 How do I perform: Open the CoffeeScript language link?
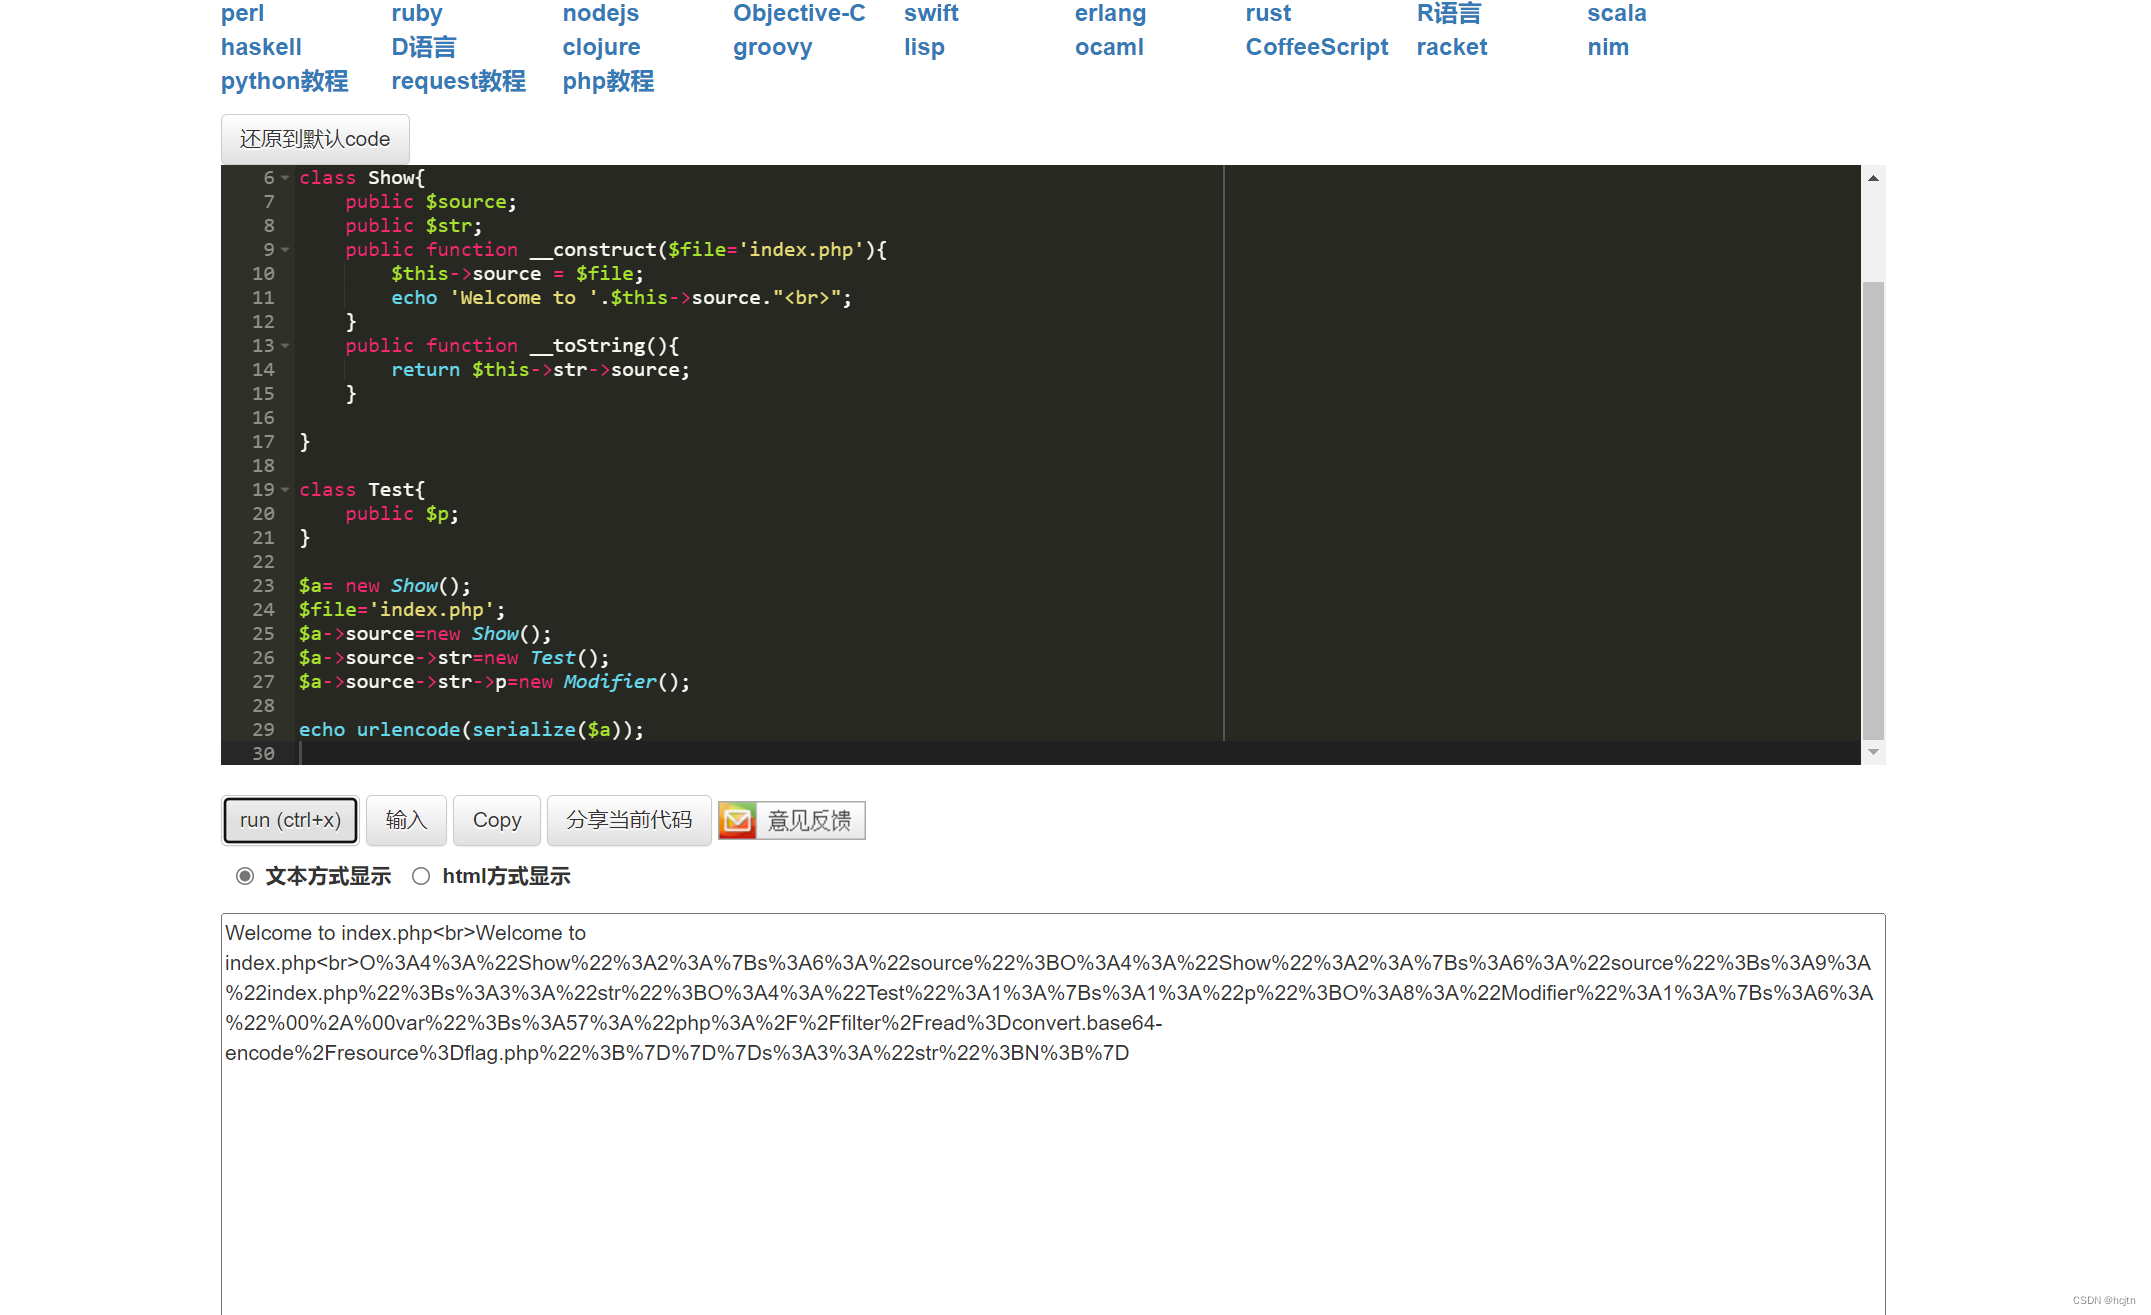[x=1316, y=47]
